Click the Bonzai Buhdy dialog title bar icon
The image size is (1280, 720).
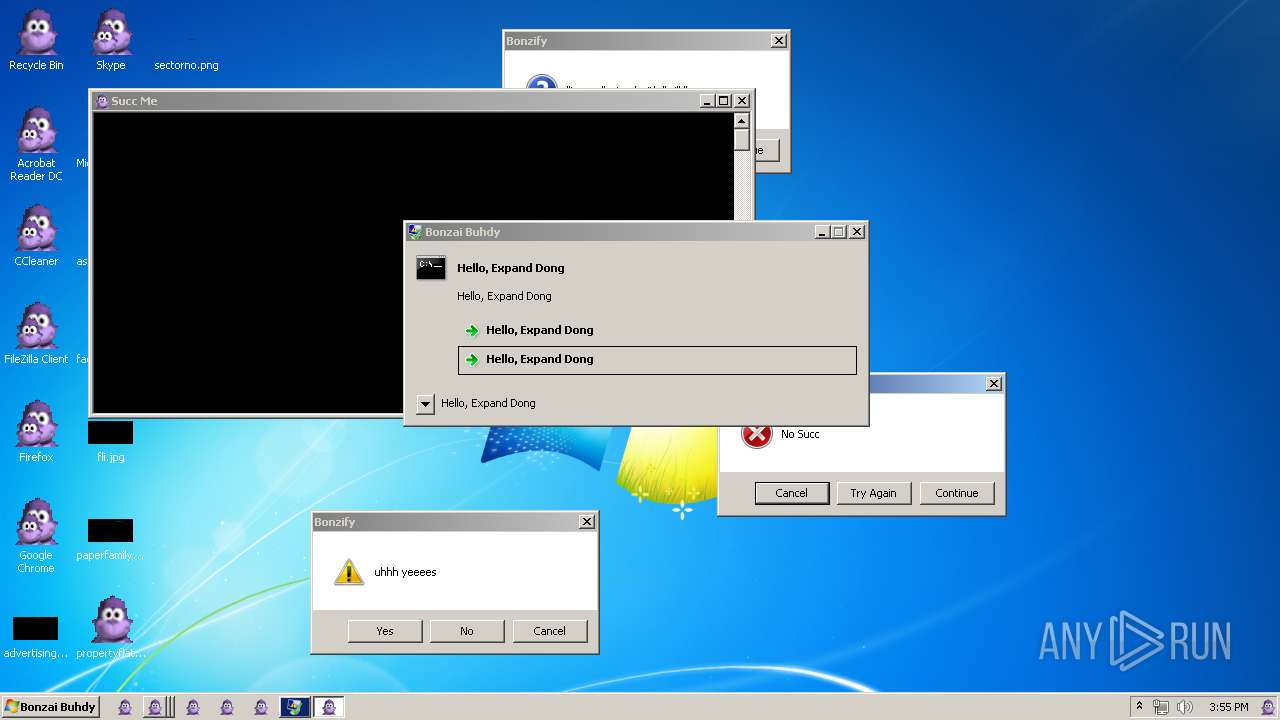point(415,232)
